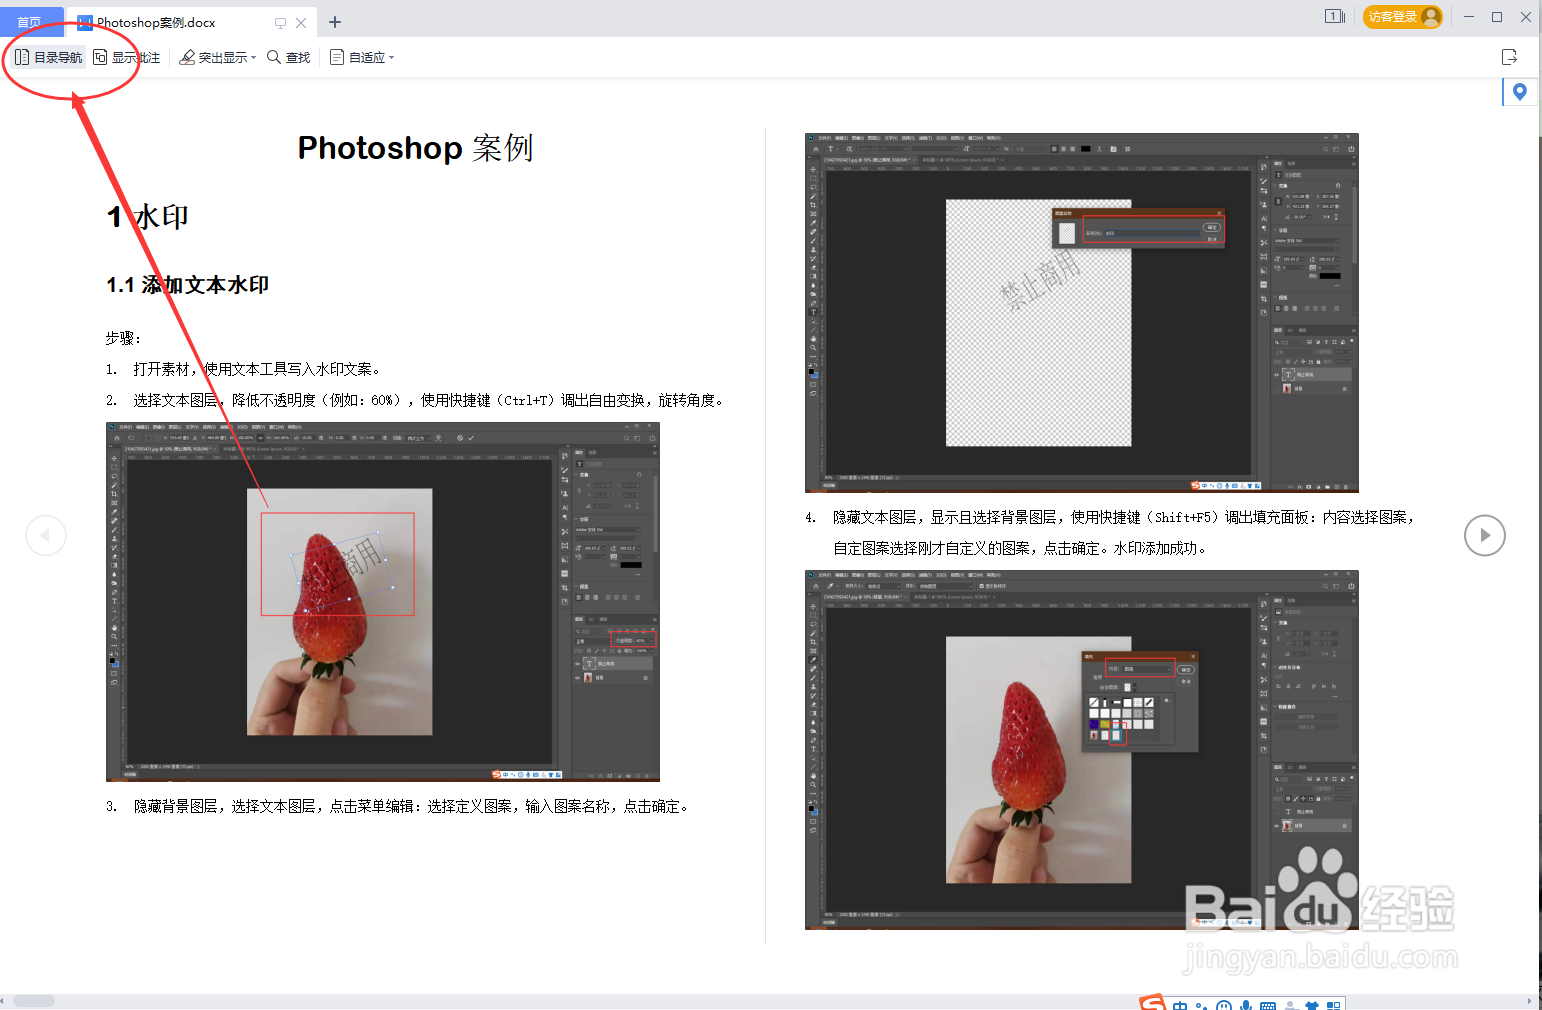The height and width of the screenshot is (1010, 1542).
Task: Click the heading 1 水印
Action: click(148, 217)
